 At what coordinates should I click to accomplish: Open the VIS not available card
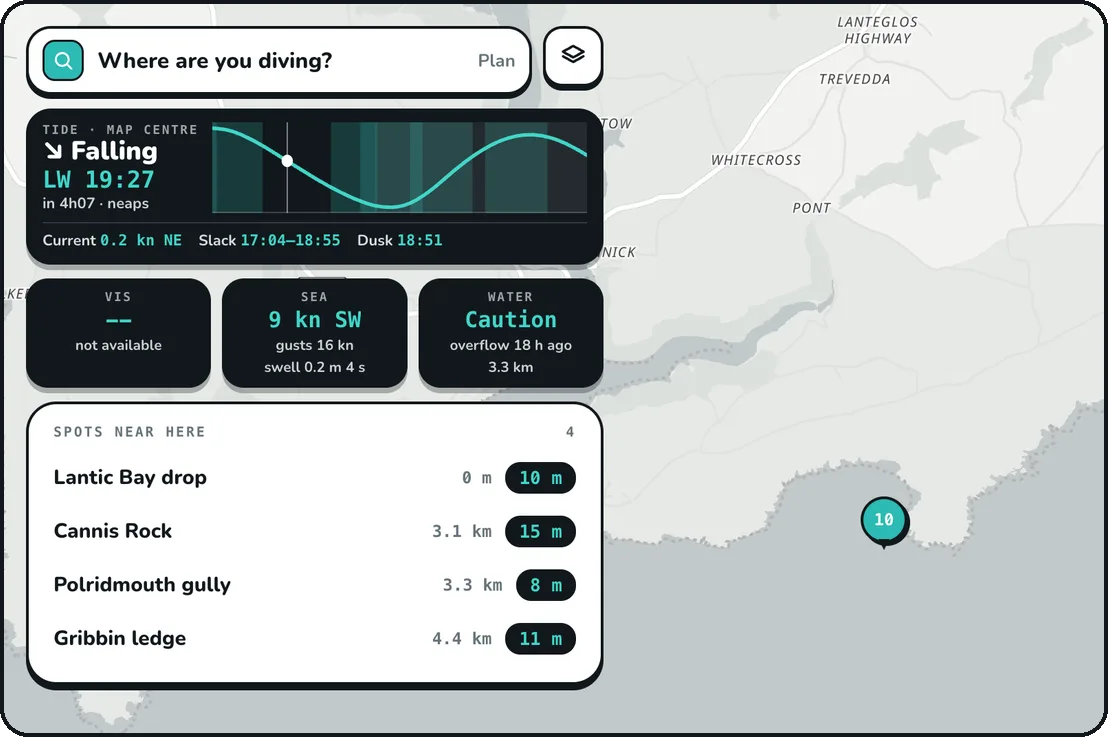tap(118, 333)
